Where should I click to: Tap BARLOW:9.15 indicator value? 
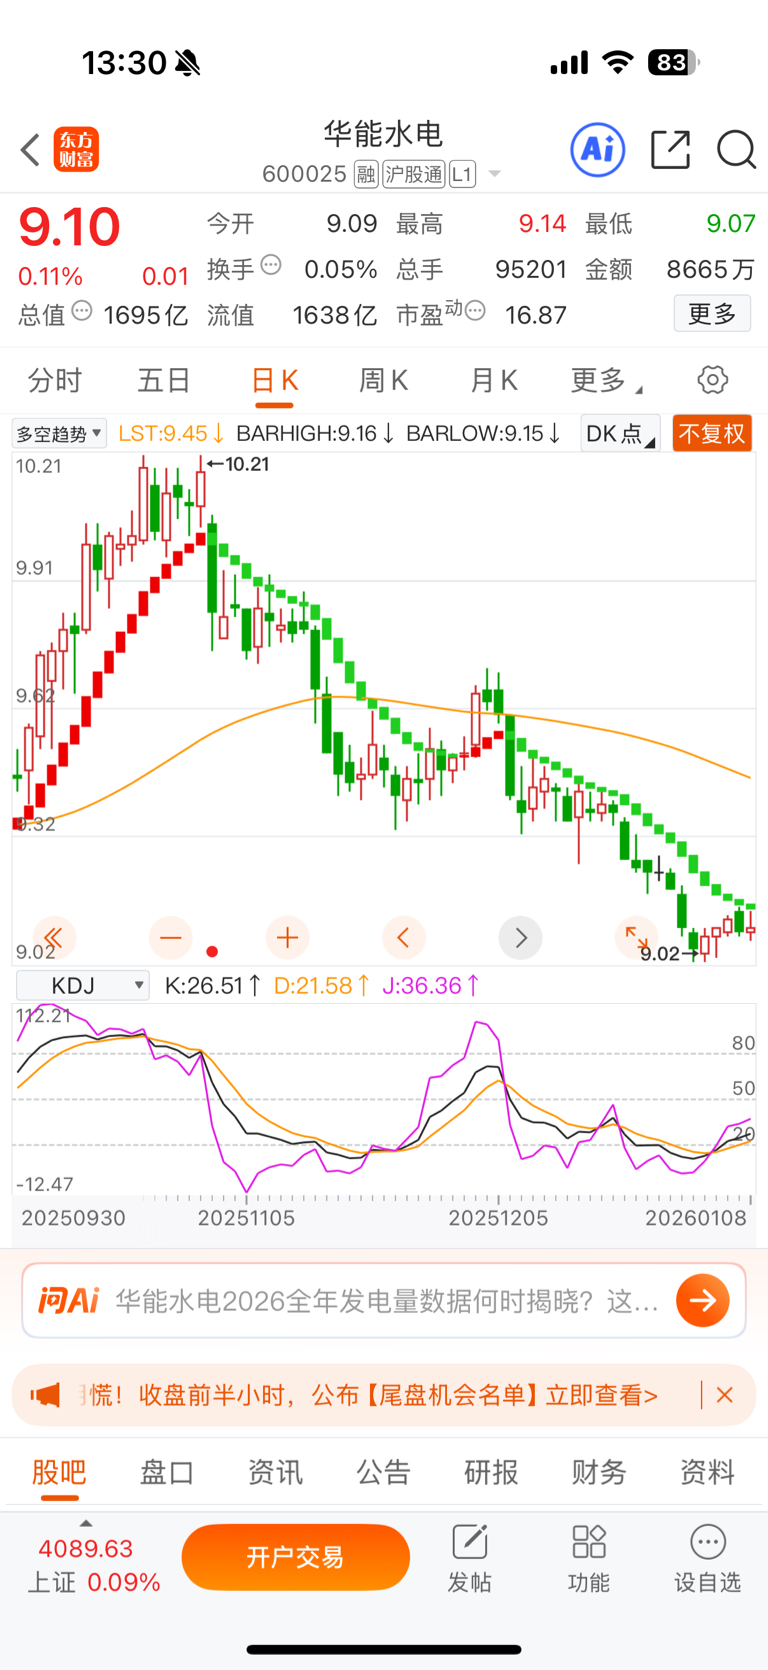(x=483, y=434)
